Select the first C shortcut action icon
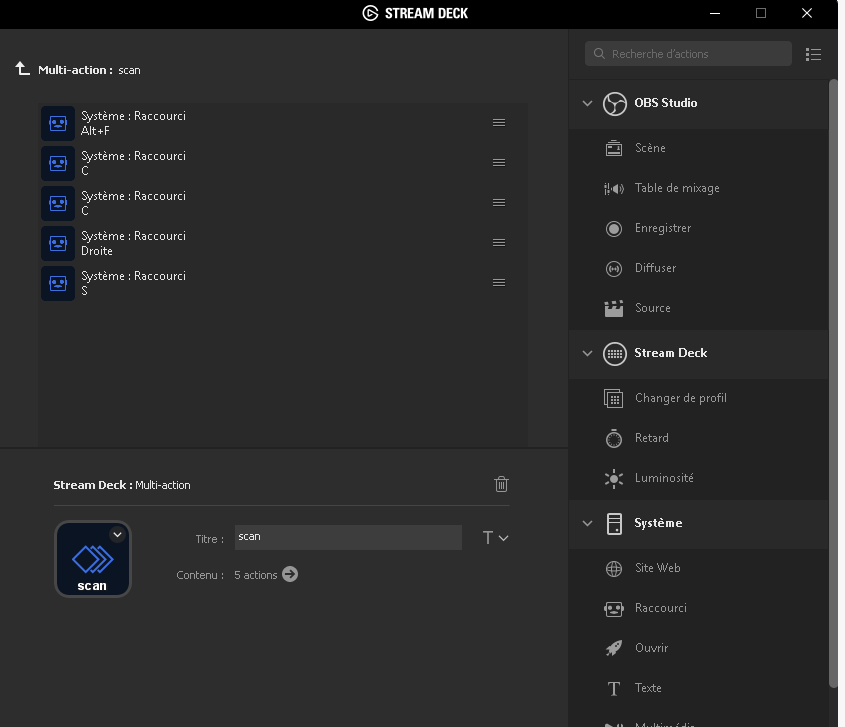This screenshot has height=727, width=845. [58, 163]
